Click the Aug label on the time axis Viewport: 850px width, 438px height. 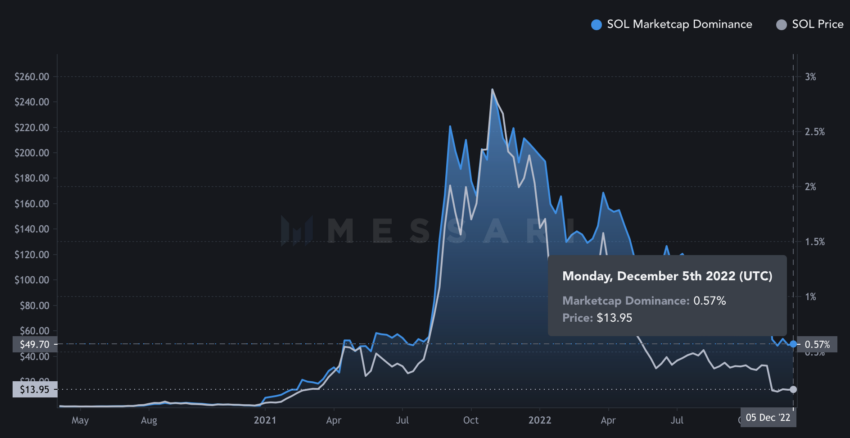pos(149,420)
